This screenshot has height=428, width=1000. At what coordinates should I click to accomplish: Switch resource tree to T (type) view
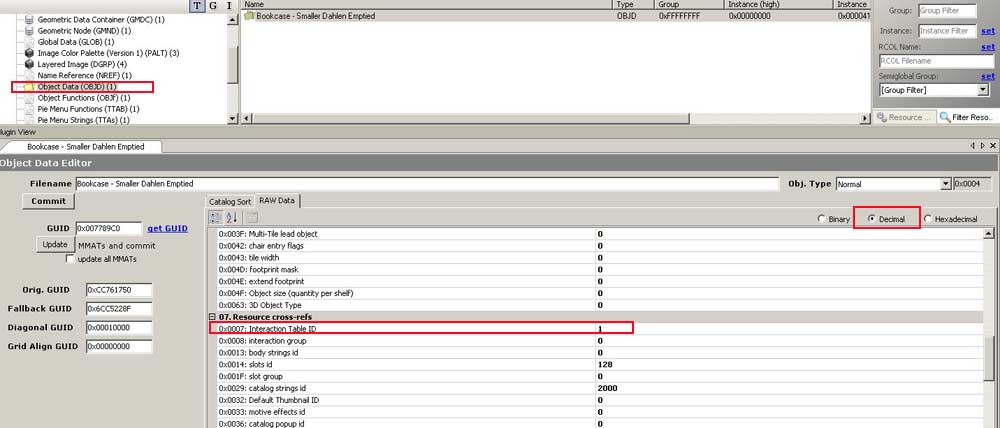(196, 6)
